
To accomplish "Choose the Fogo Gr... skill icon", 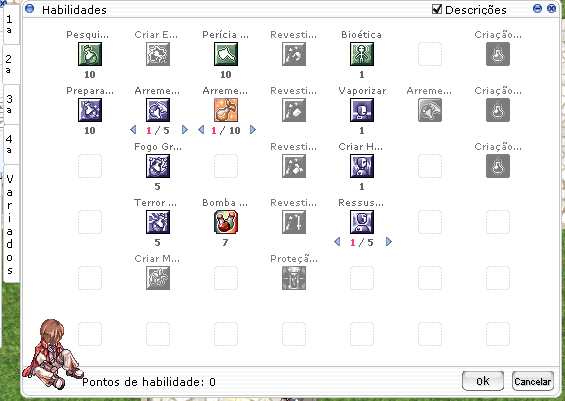I will (158, 166).
